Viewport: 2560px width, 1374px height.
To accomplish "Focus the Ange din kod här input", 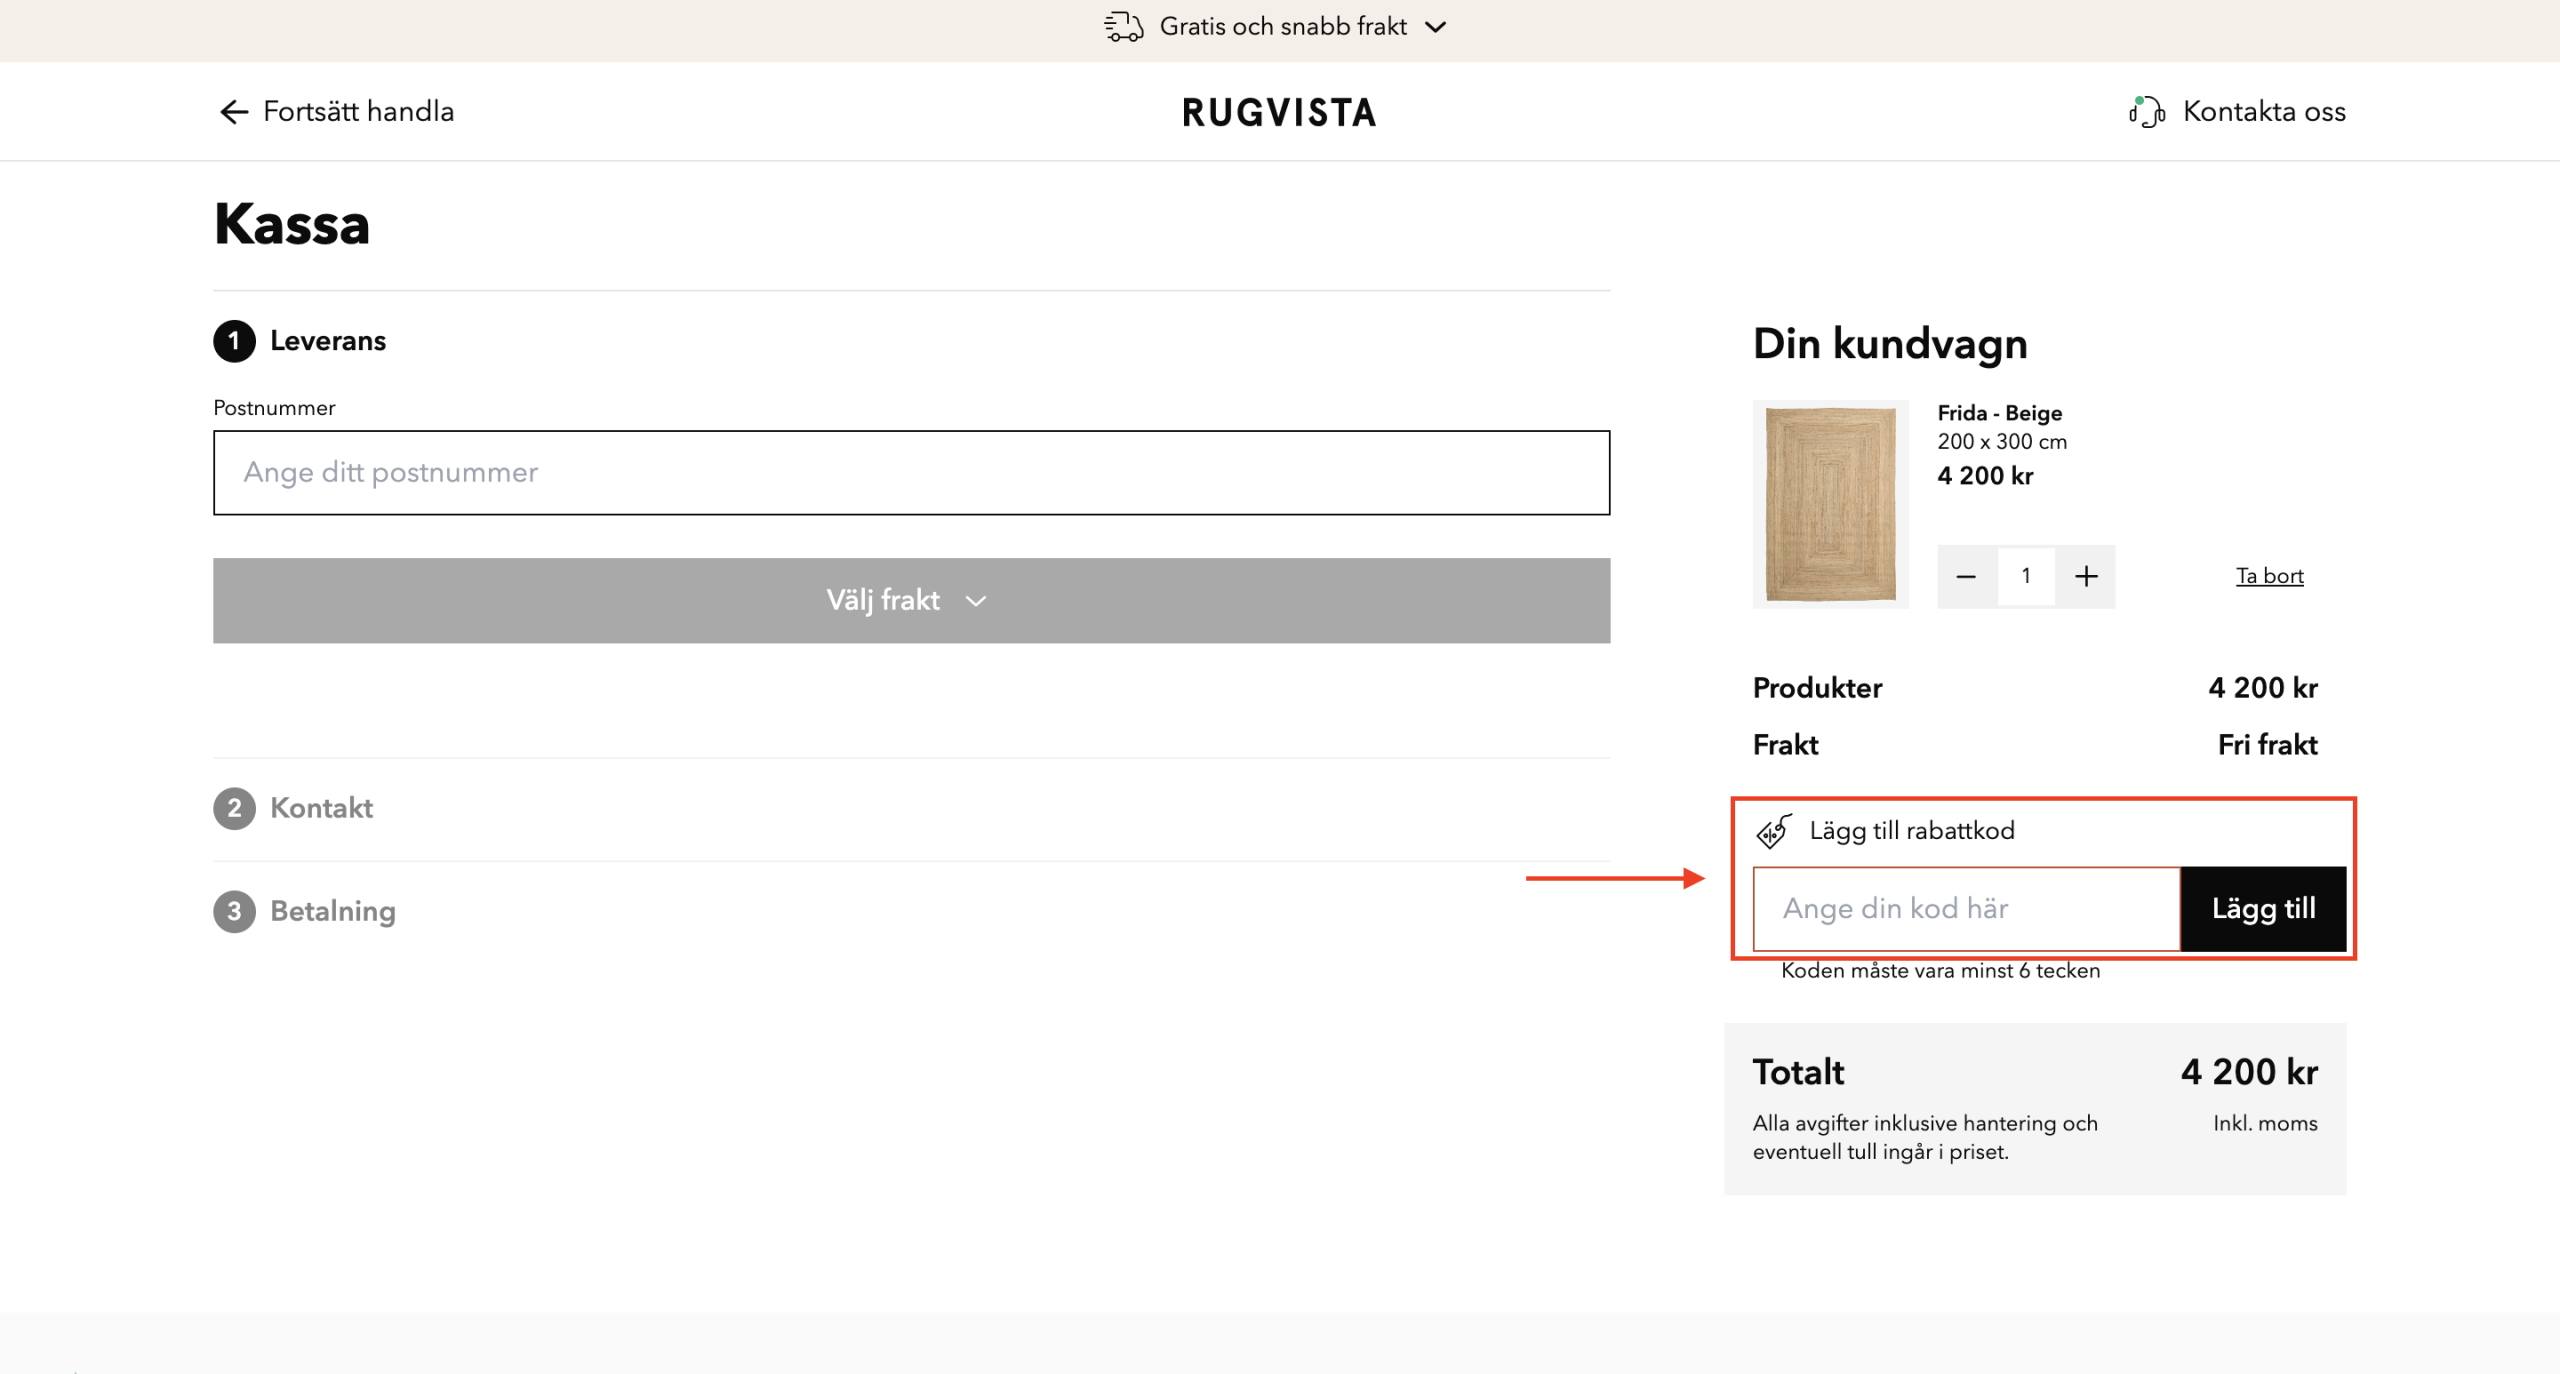I will point(1966,909).
